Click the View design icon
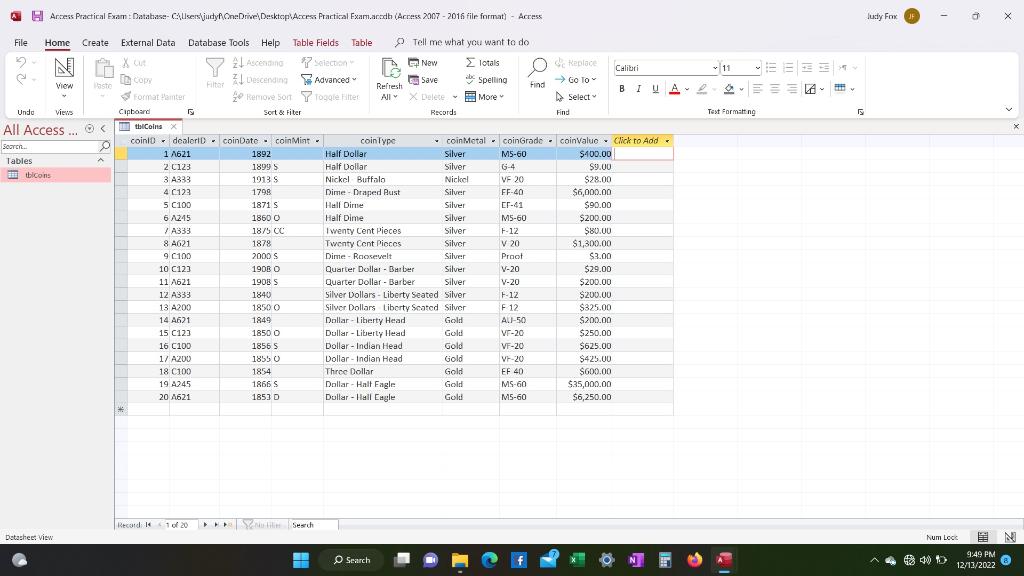Screen dimensions: 1024x576 tap(64, 69)
